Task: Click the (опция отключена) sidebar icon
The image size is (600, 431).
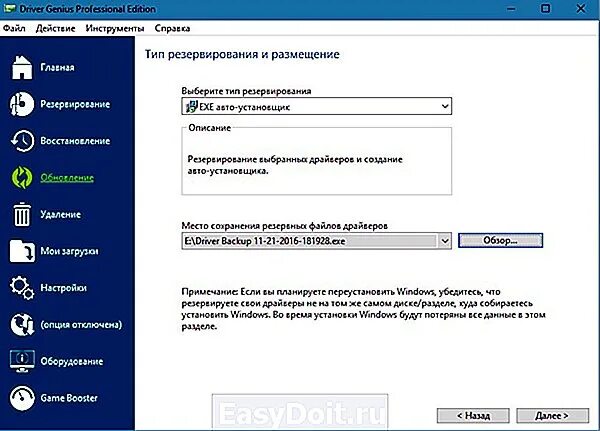Action: (x=22, y=324)
